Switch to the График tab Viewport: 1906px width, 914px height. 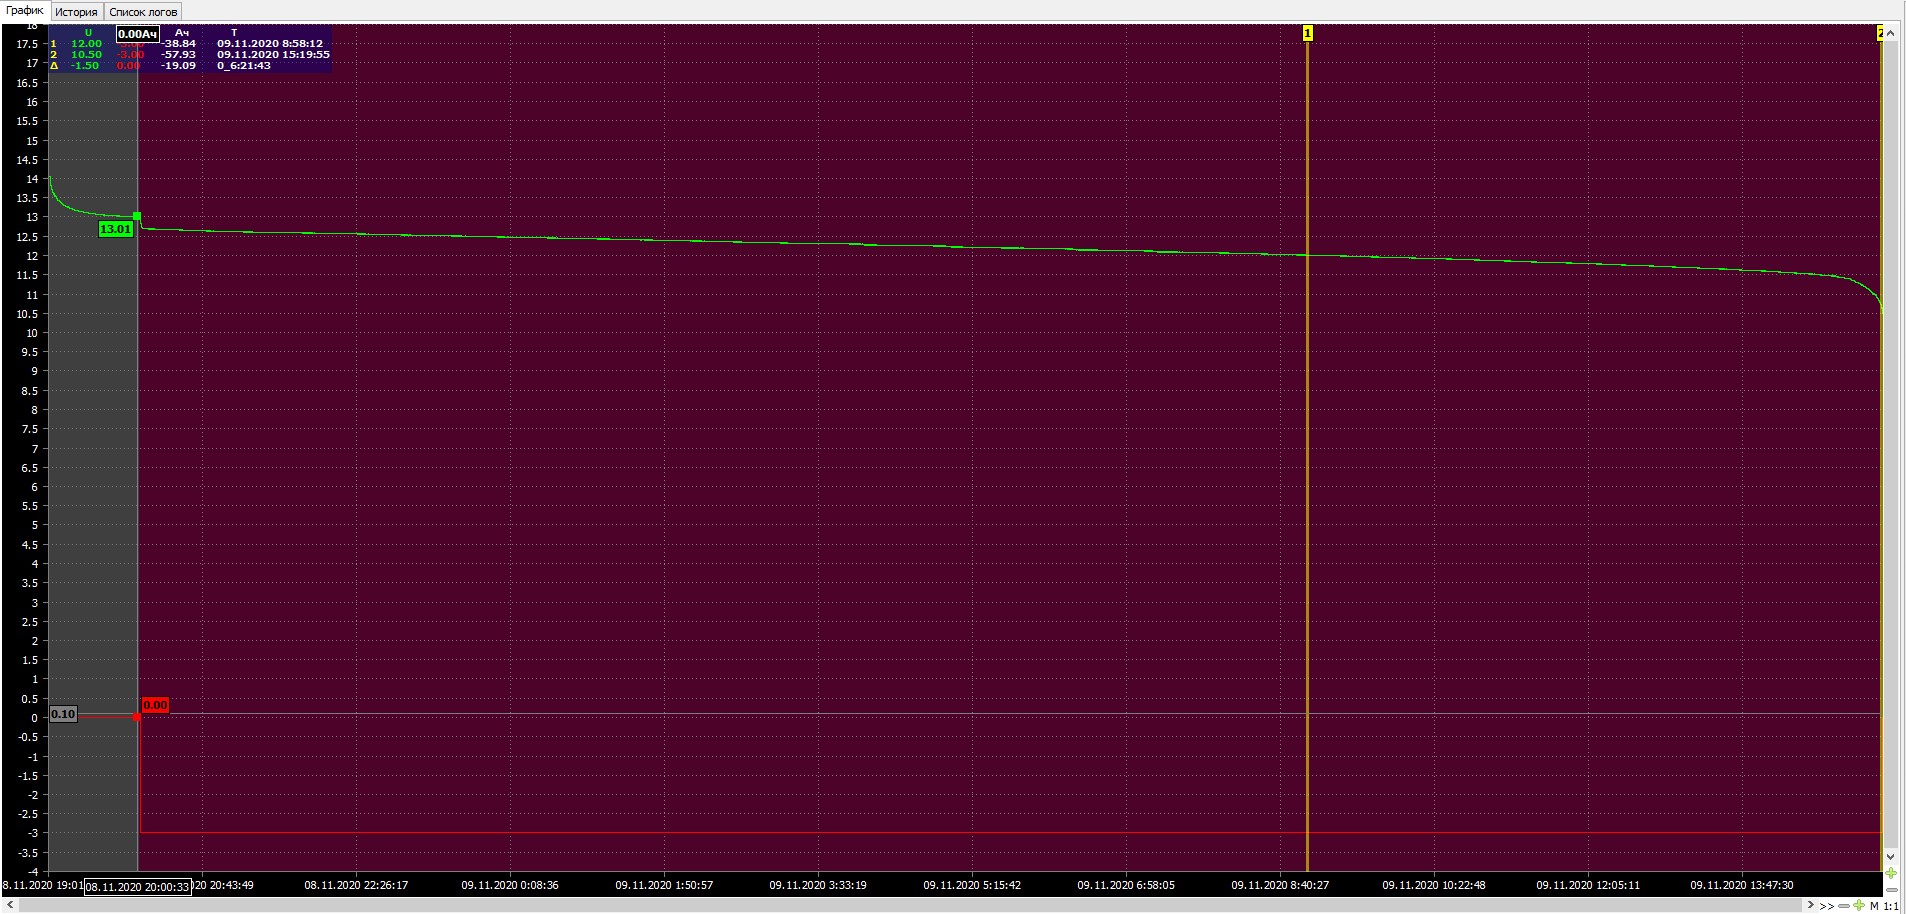pos(25,11)
